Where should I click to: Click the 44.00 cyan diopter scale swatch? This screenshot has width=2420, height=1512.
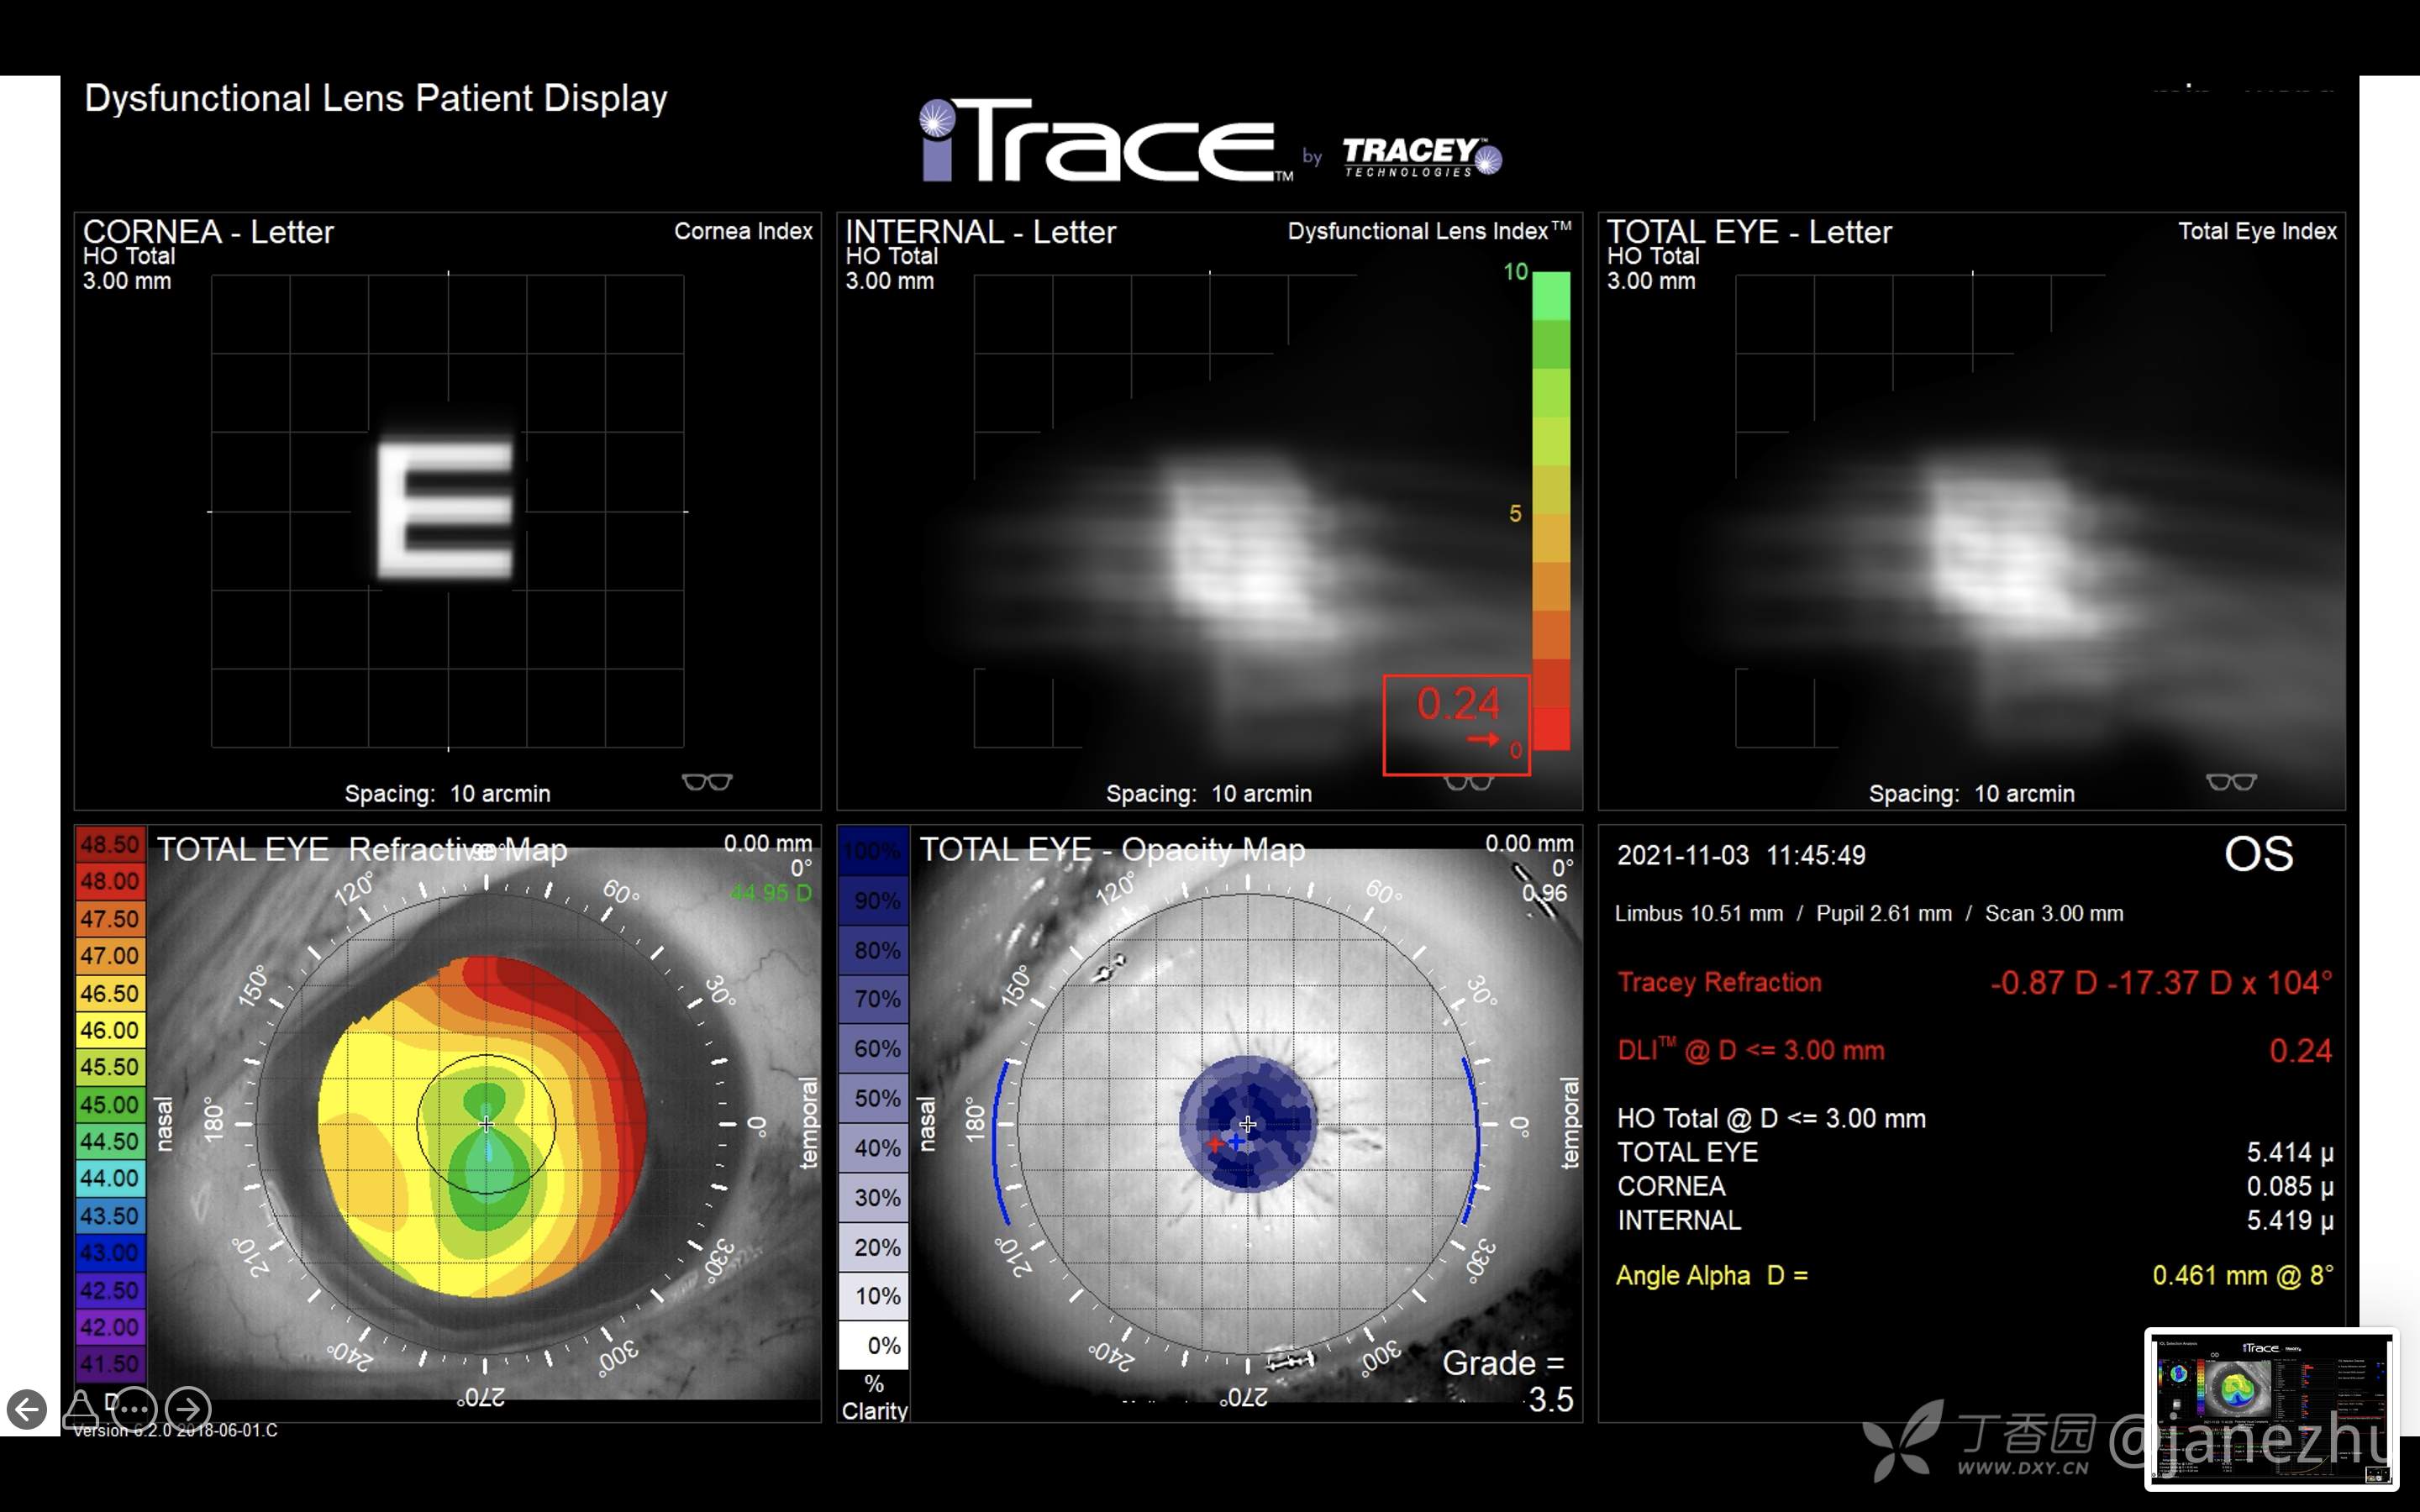point(110,1178)
